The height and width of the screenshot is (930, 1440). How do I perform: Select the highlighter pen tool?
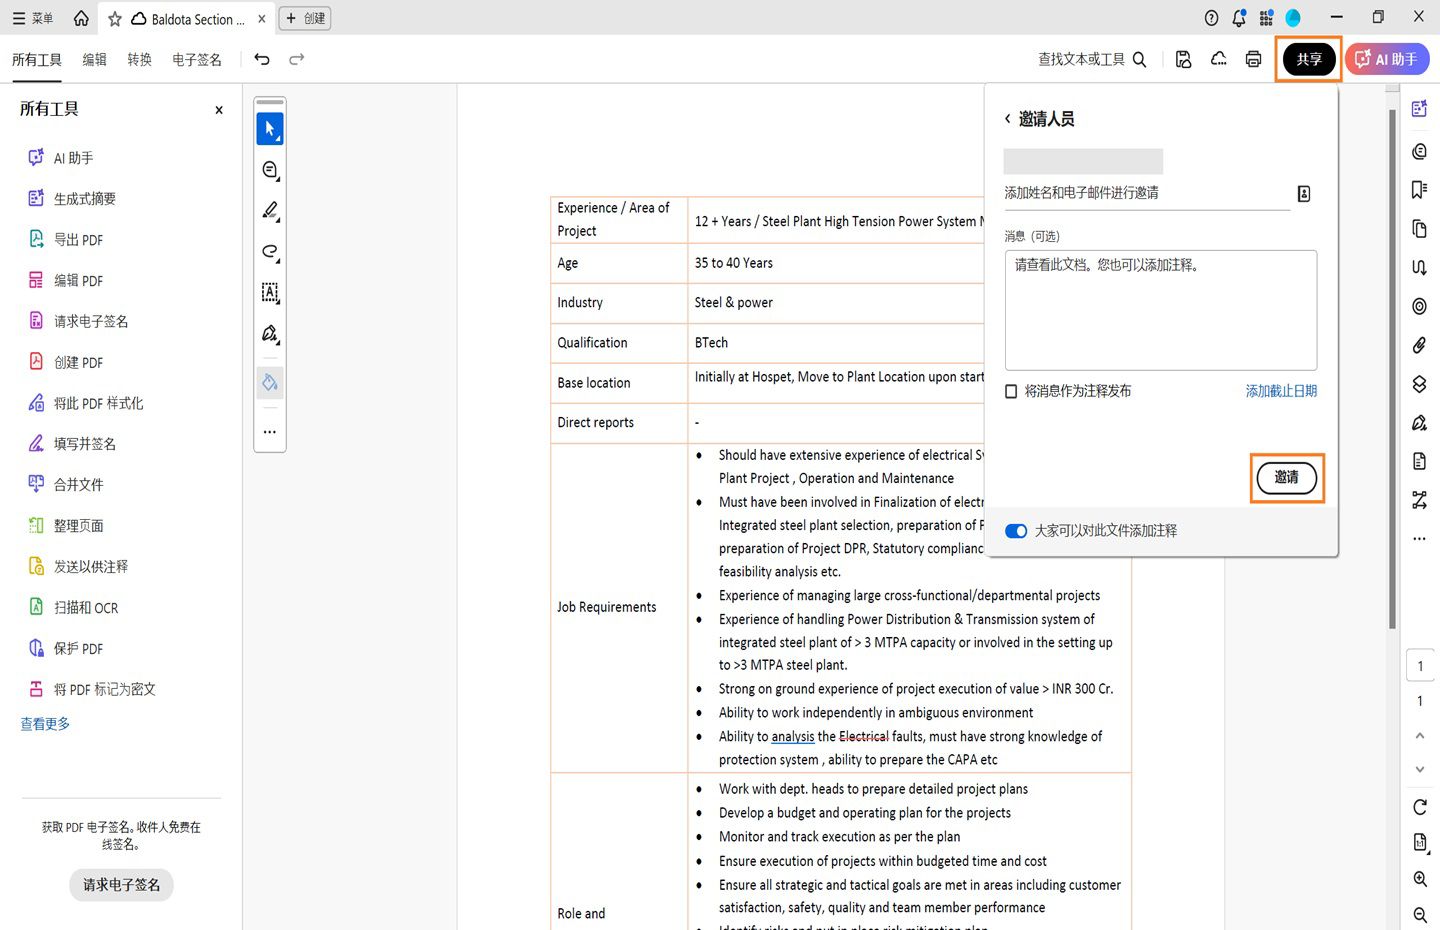click(270, 211)
